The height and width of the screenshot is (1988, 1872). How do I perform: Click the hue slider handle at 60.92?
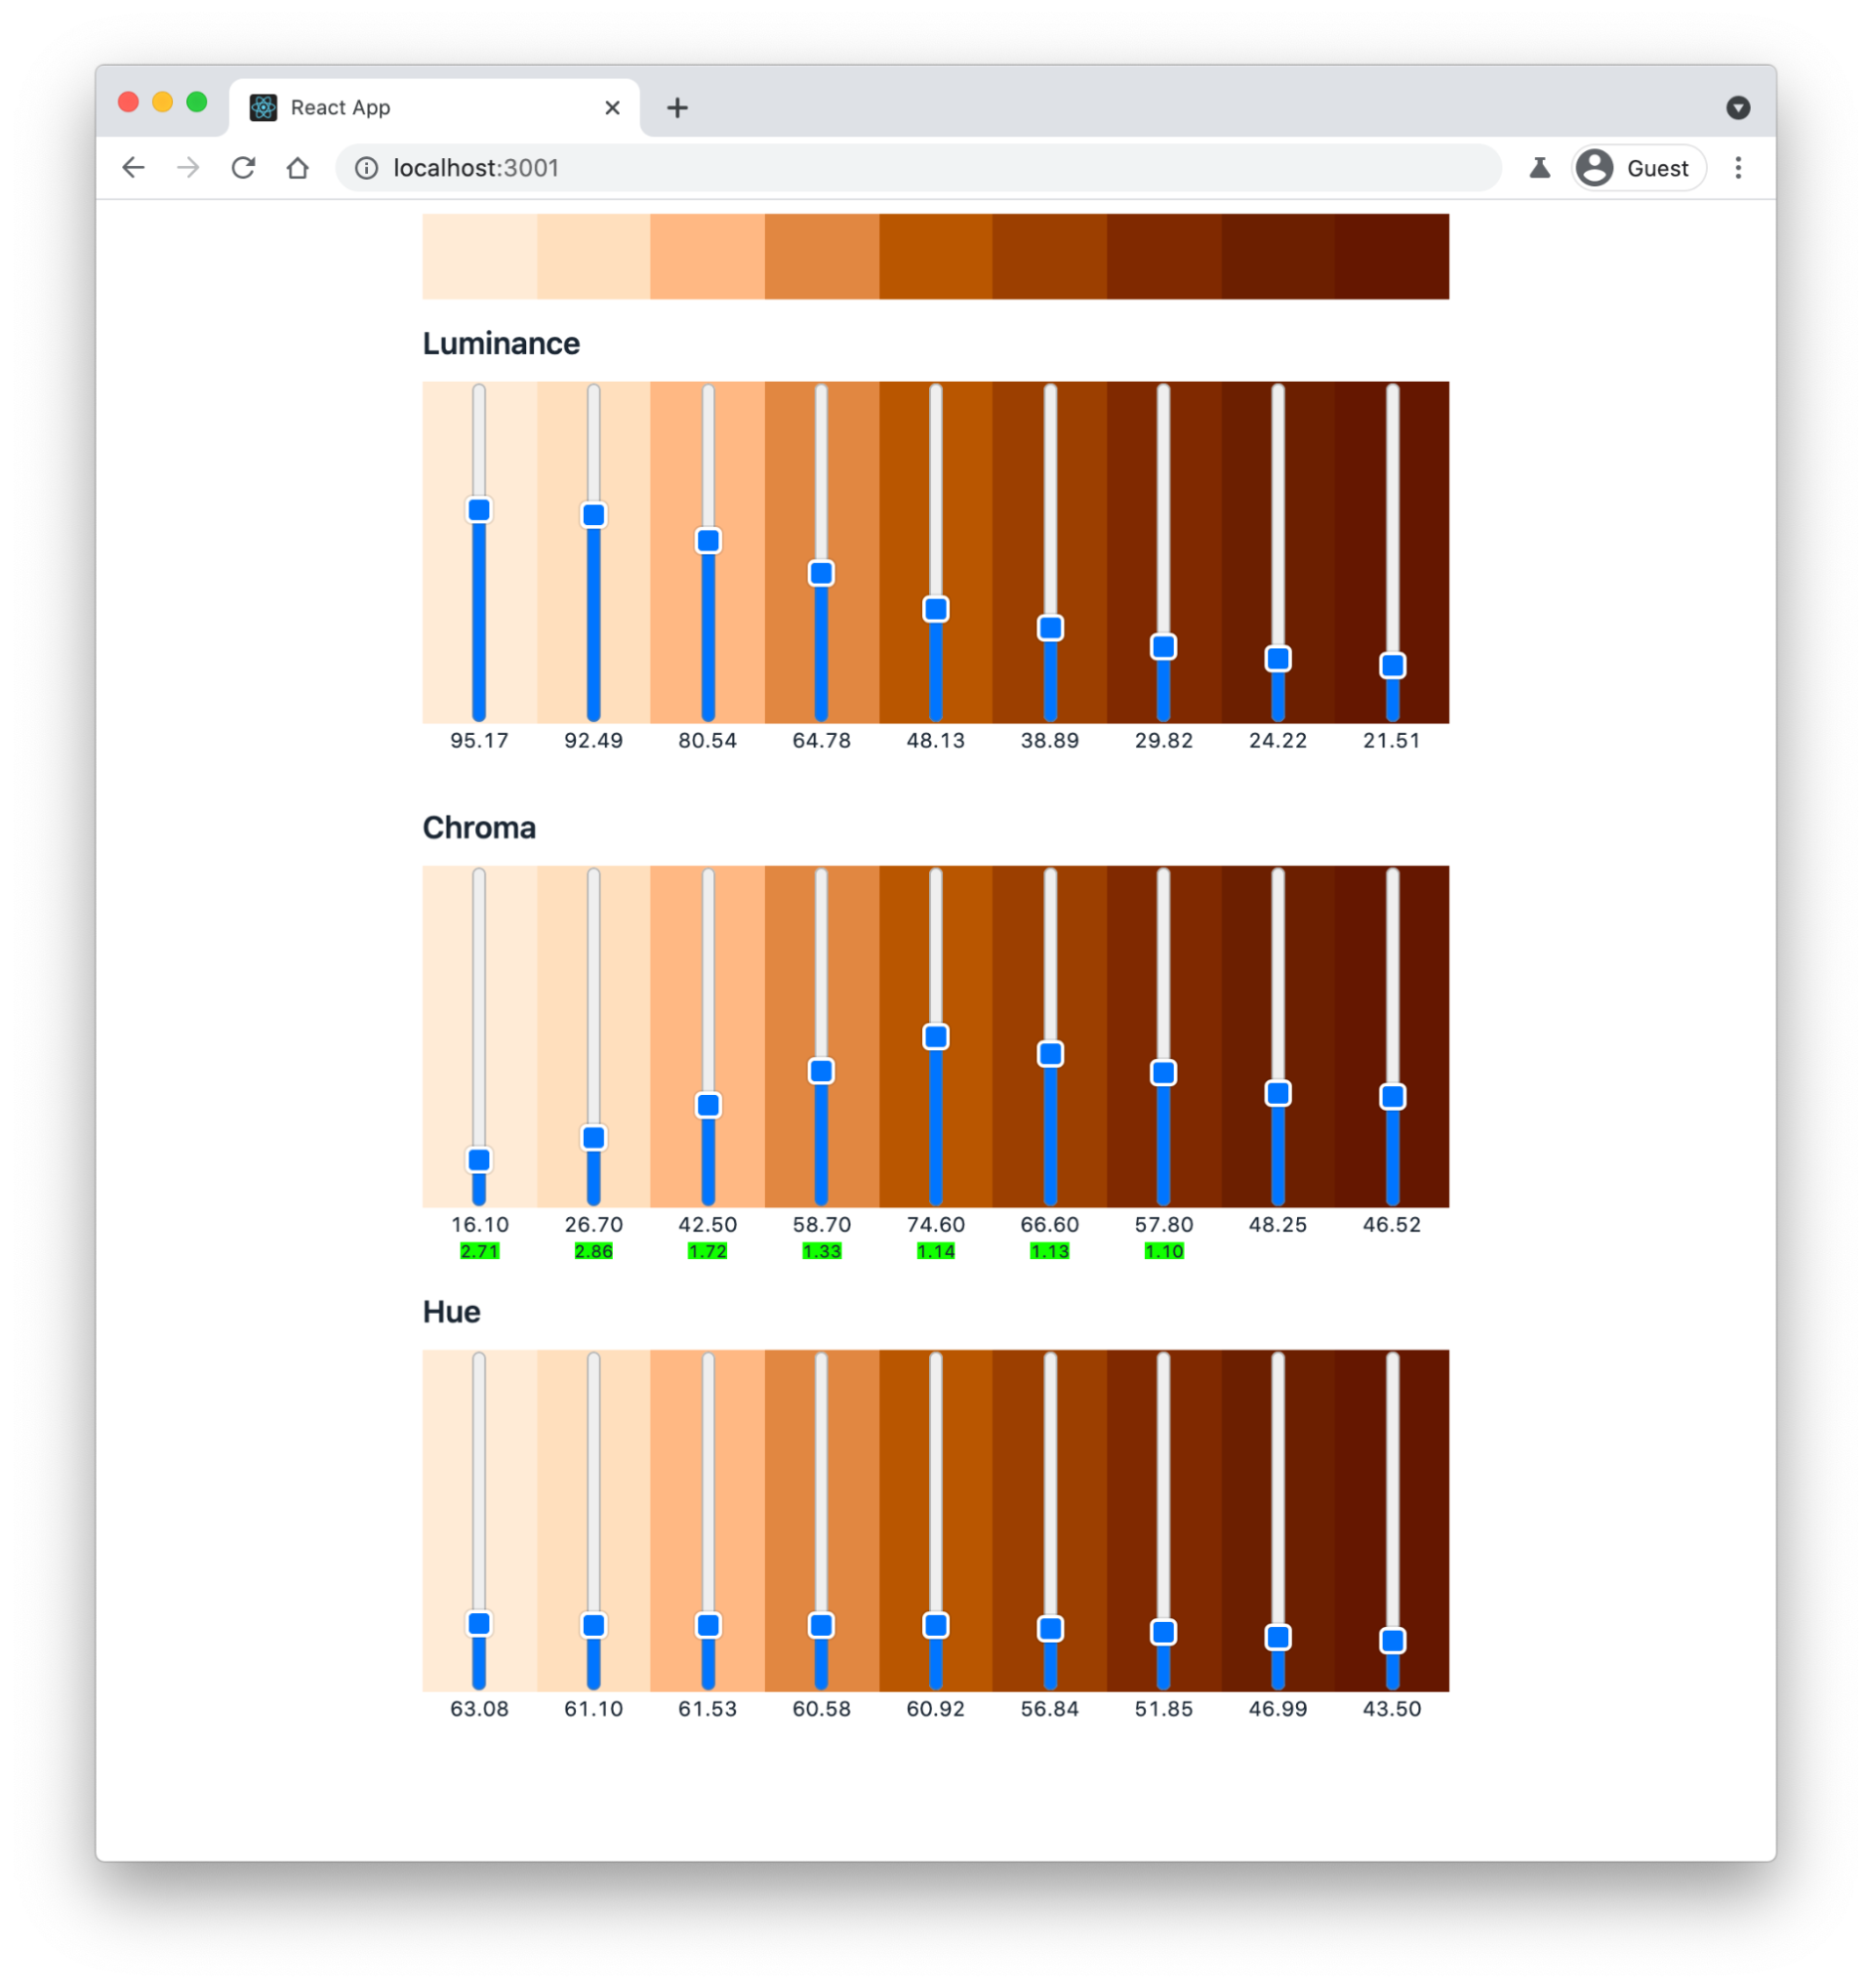(936, 1626)
